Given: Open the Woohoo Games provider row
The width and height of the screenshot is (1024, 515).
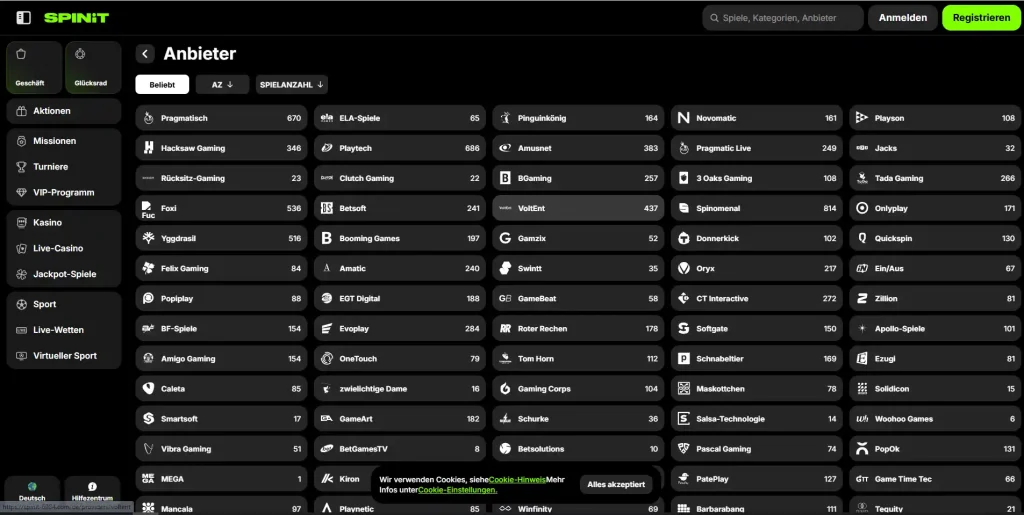Looking at the screenshot, I should 935,418.
